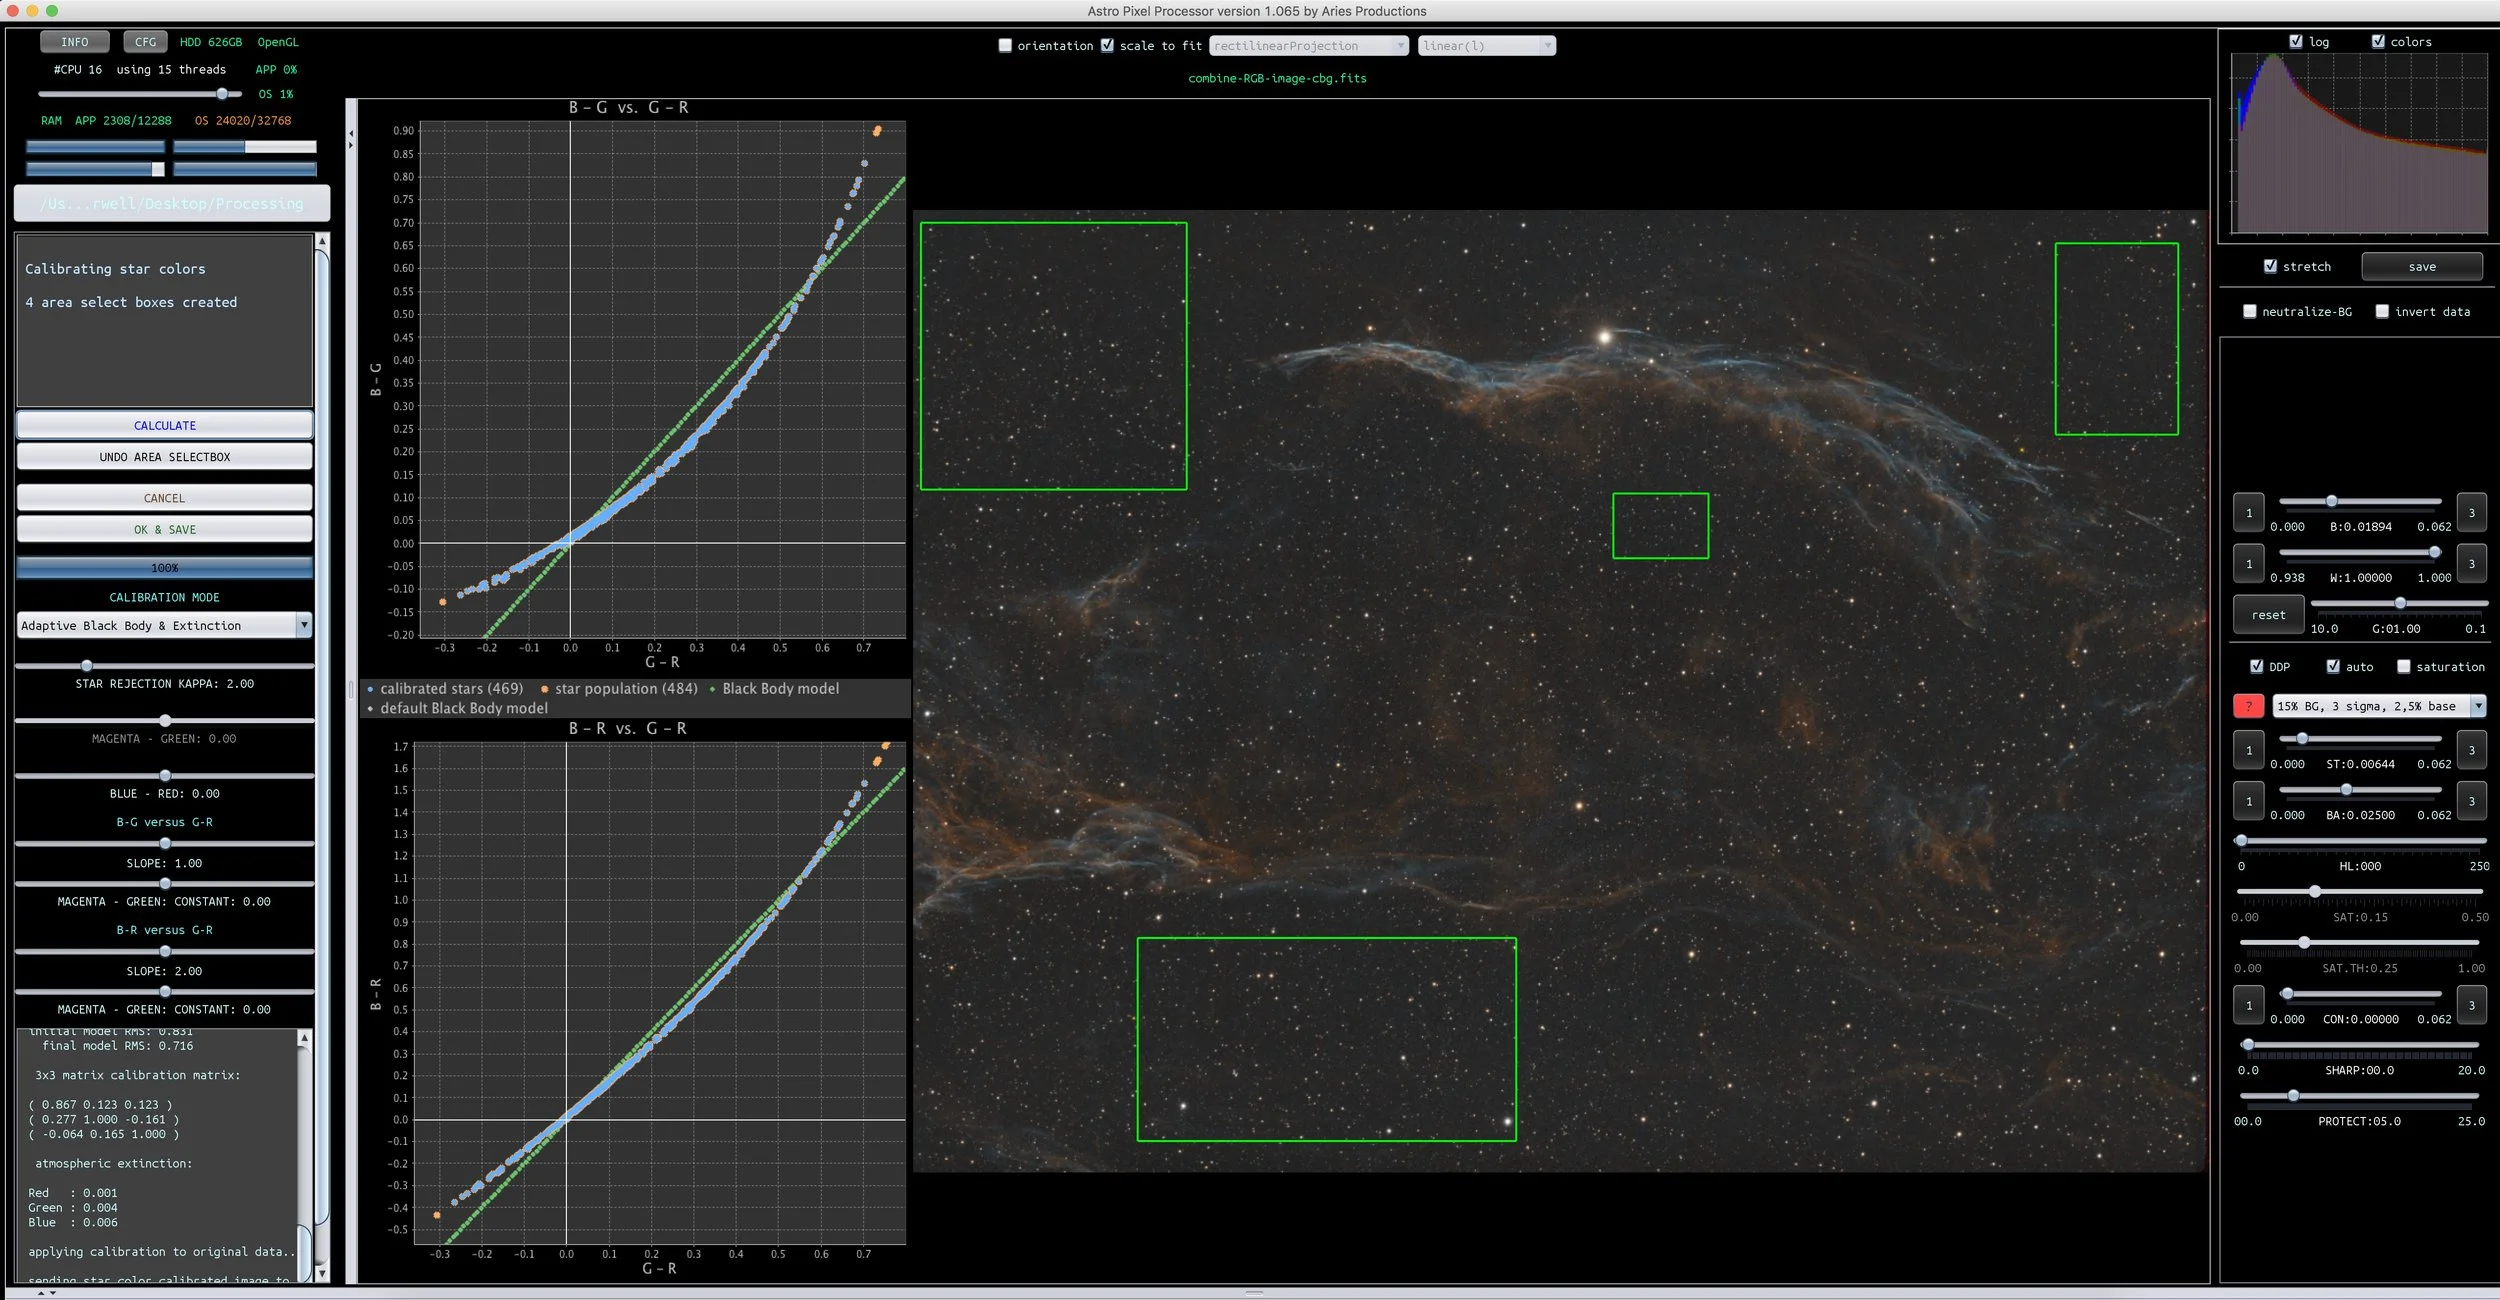Screen dimensions: 2500x1300
Task: Click the '3' button right of BA:0.02500 slider
Action: pos(2471,801)
